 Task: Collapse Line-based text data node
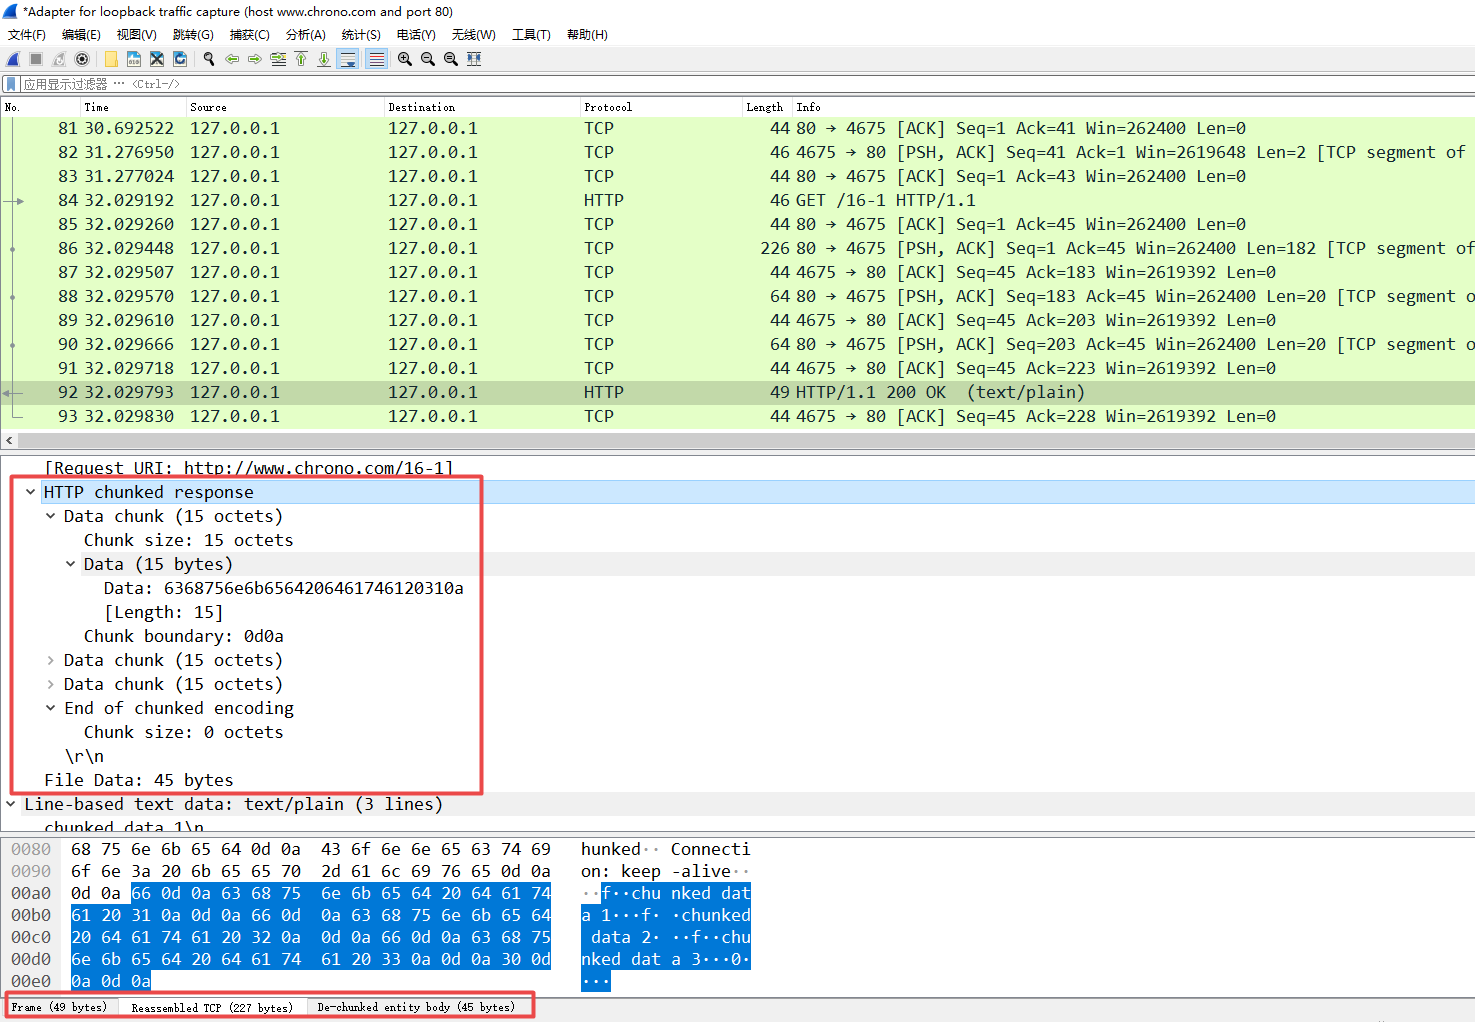pyautogui.click(x=11, y=804)
